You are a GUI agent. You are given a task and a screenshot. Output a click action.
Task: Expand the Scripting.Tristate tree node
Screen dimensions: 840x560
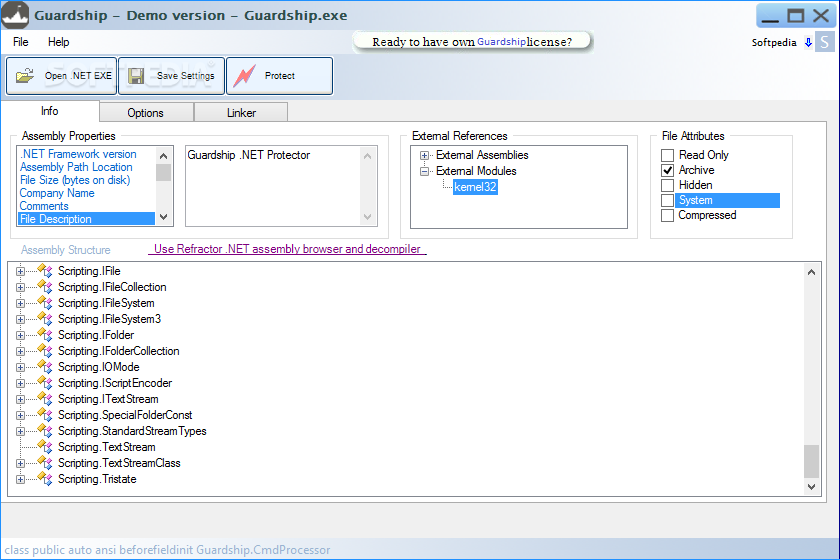click(x=20, y=479)
